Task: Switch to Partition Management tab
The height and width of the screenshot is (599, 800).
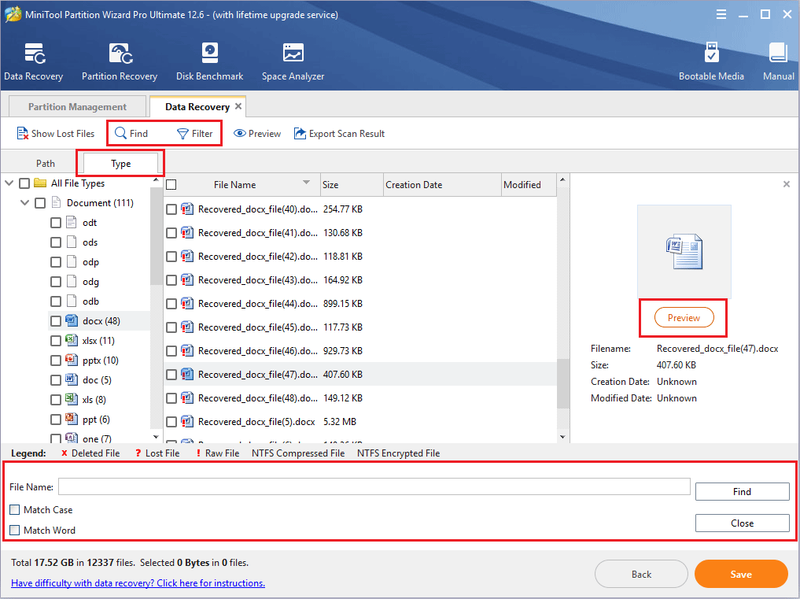Action: (77, 107)
